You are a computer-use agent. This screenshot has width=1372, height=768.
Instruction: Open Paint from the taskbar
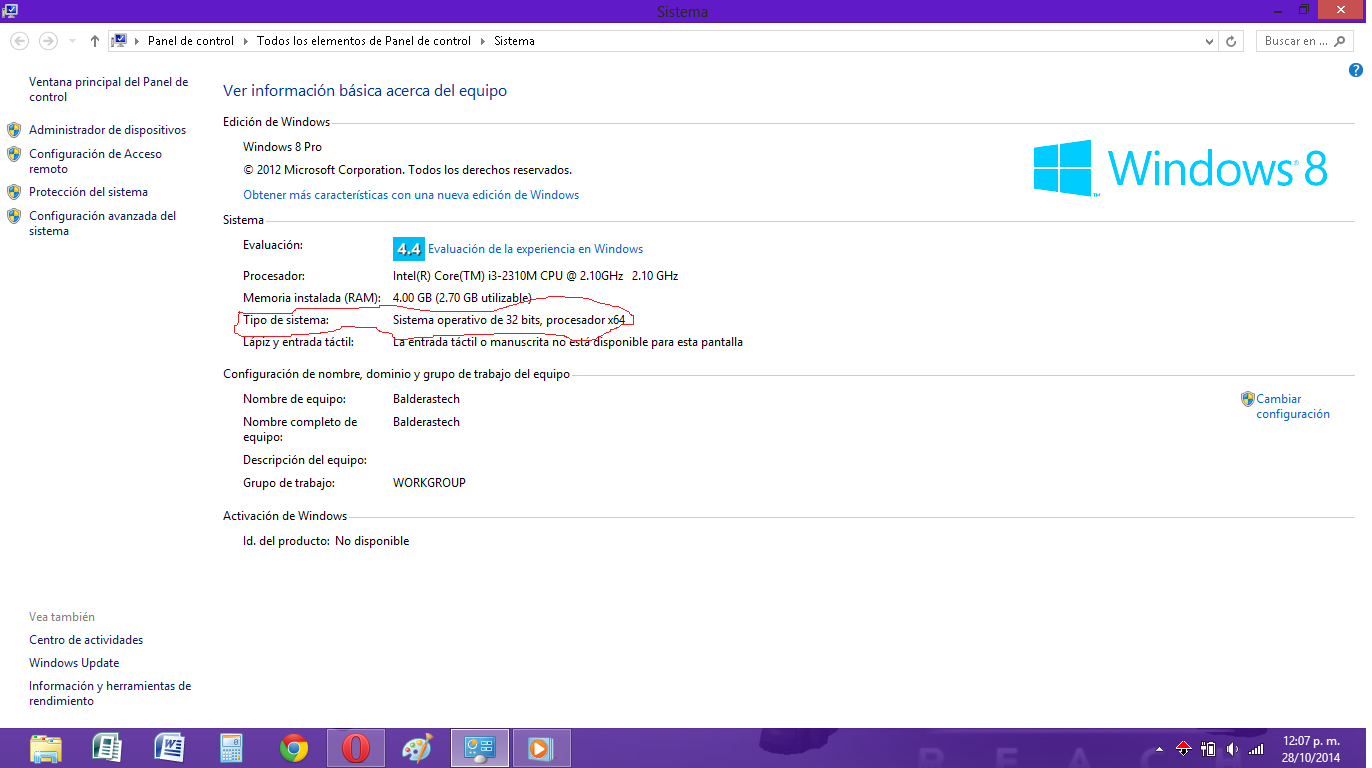click(x=417, y=747)
